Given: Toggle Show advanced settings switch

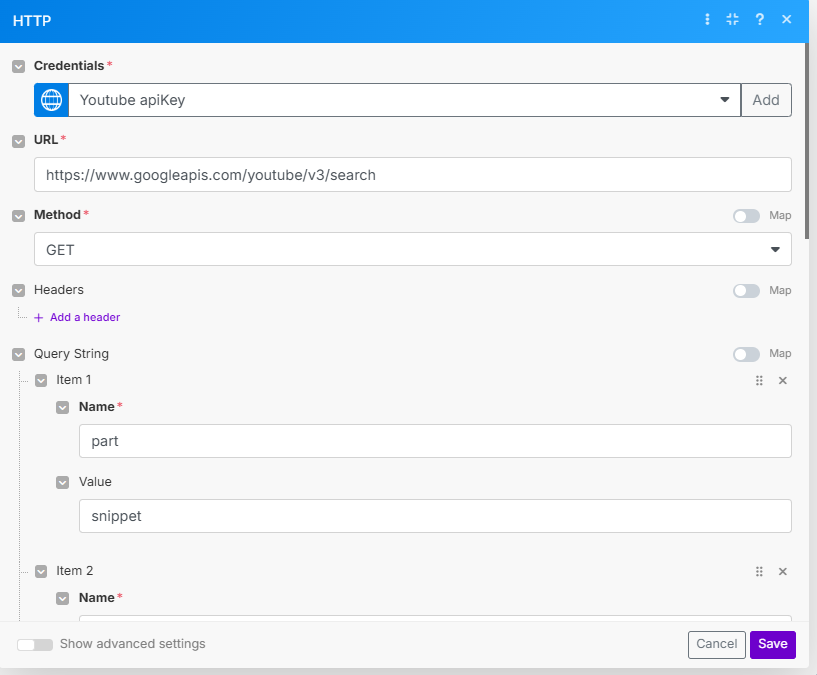Looking at the screenshot, I should tap(35, 645).
